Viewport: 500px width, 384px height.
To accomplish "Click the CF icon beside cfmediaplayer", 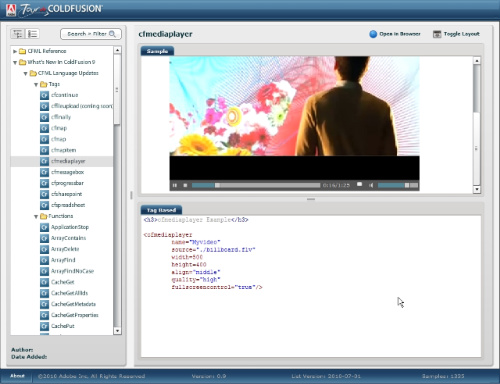I will (x=44, y=161).
